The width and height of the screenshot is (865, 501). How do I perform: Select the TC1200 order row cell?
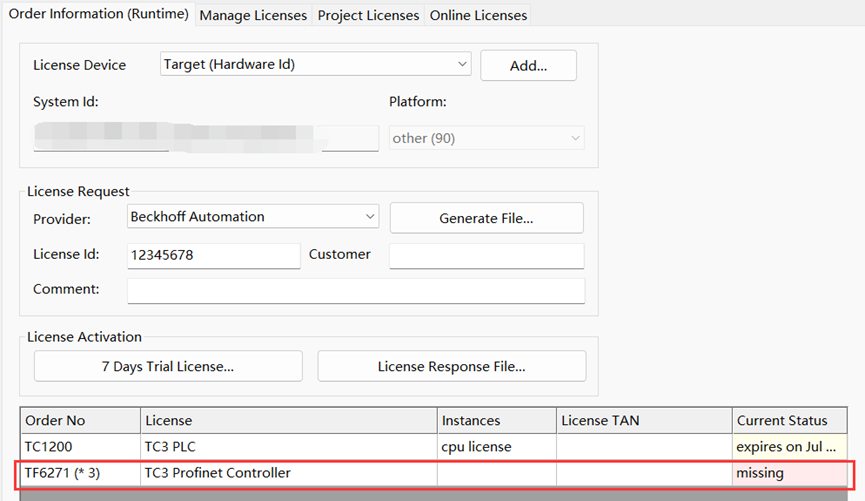pos(81,446)
